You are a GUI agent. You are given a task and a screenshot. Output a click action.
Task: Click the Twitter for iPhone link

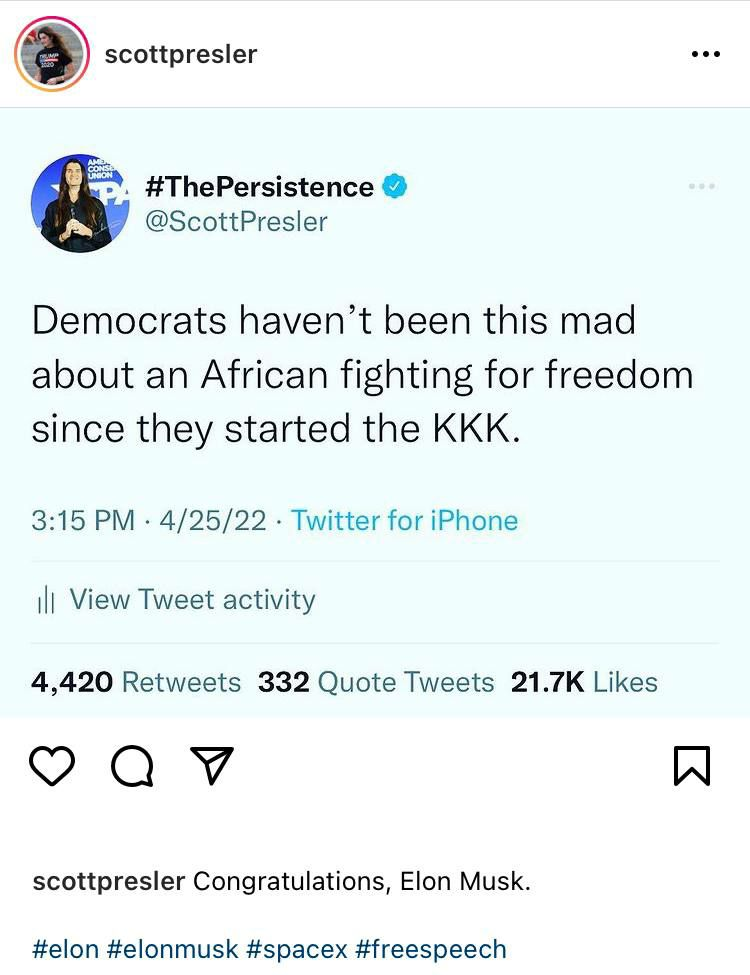pos(404,520)
